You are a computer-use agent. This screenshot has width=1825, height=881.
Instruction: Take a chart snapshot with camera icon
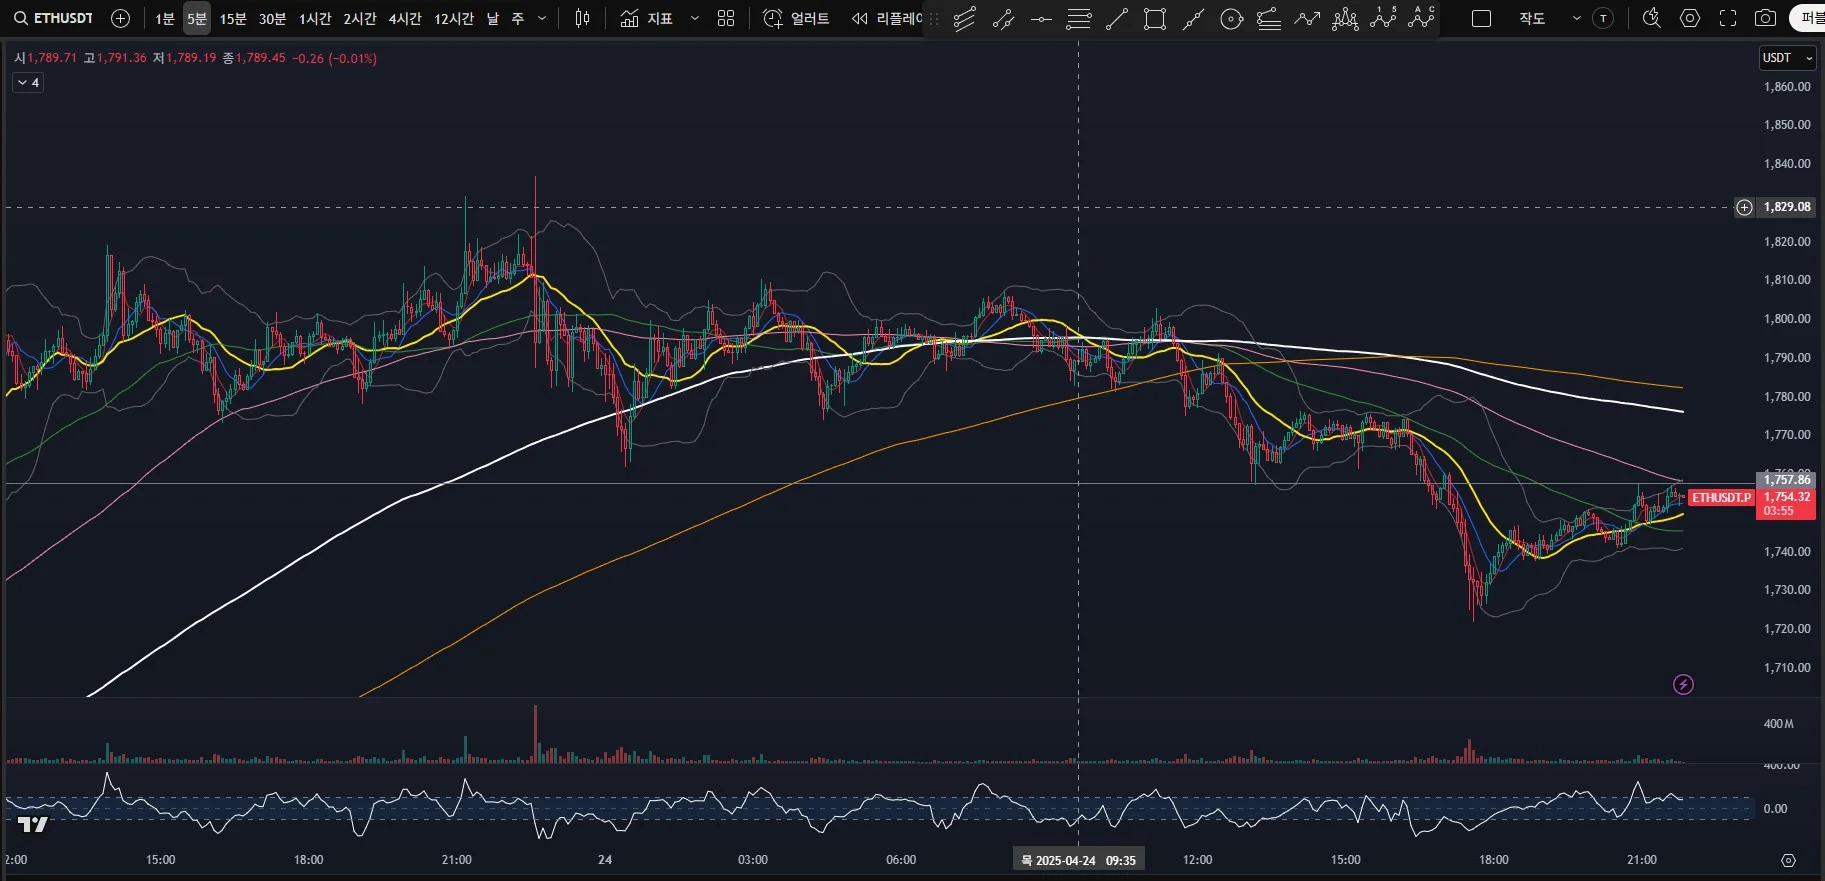1766,18
